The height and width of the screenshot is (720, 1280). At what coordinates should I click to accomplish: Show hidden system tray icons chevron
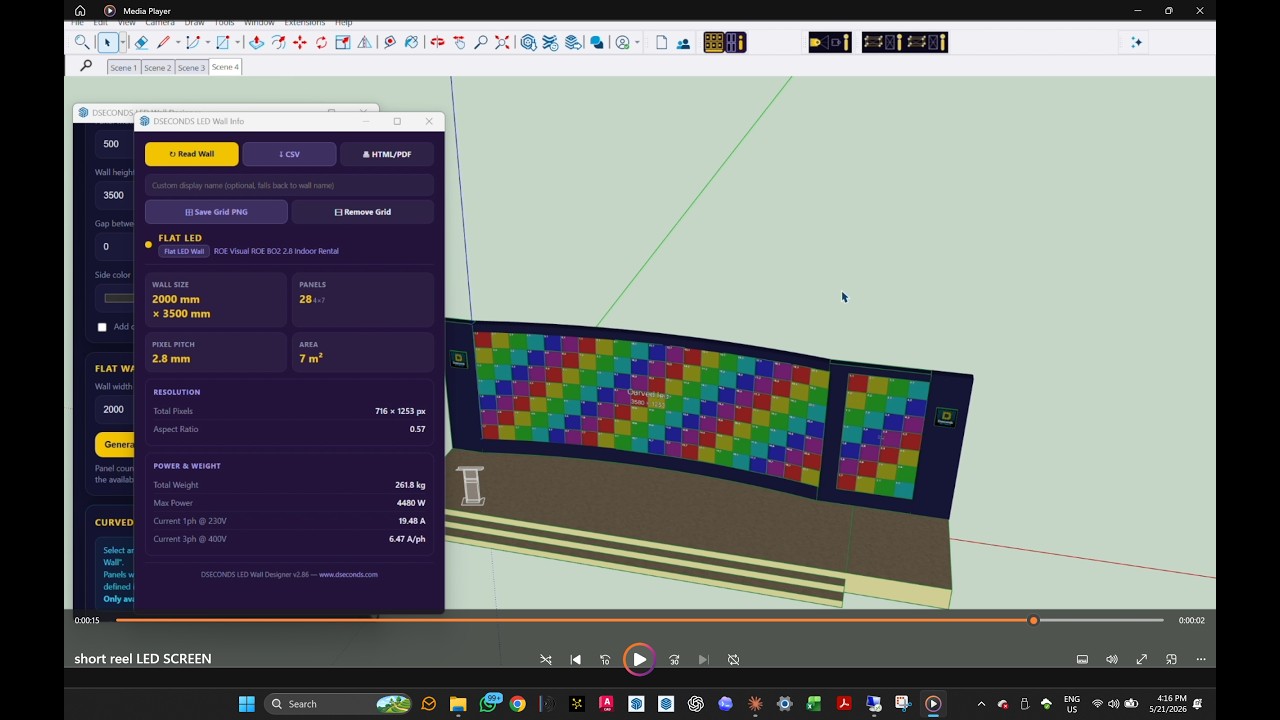[981, 704]
